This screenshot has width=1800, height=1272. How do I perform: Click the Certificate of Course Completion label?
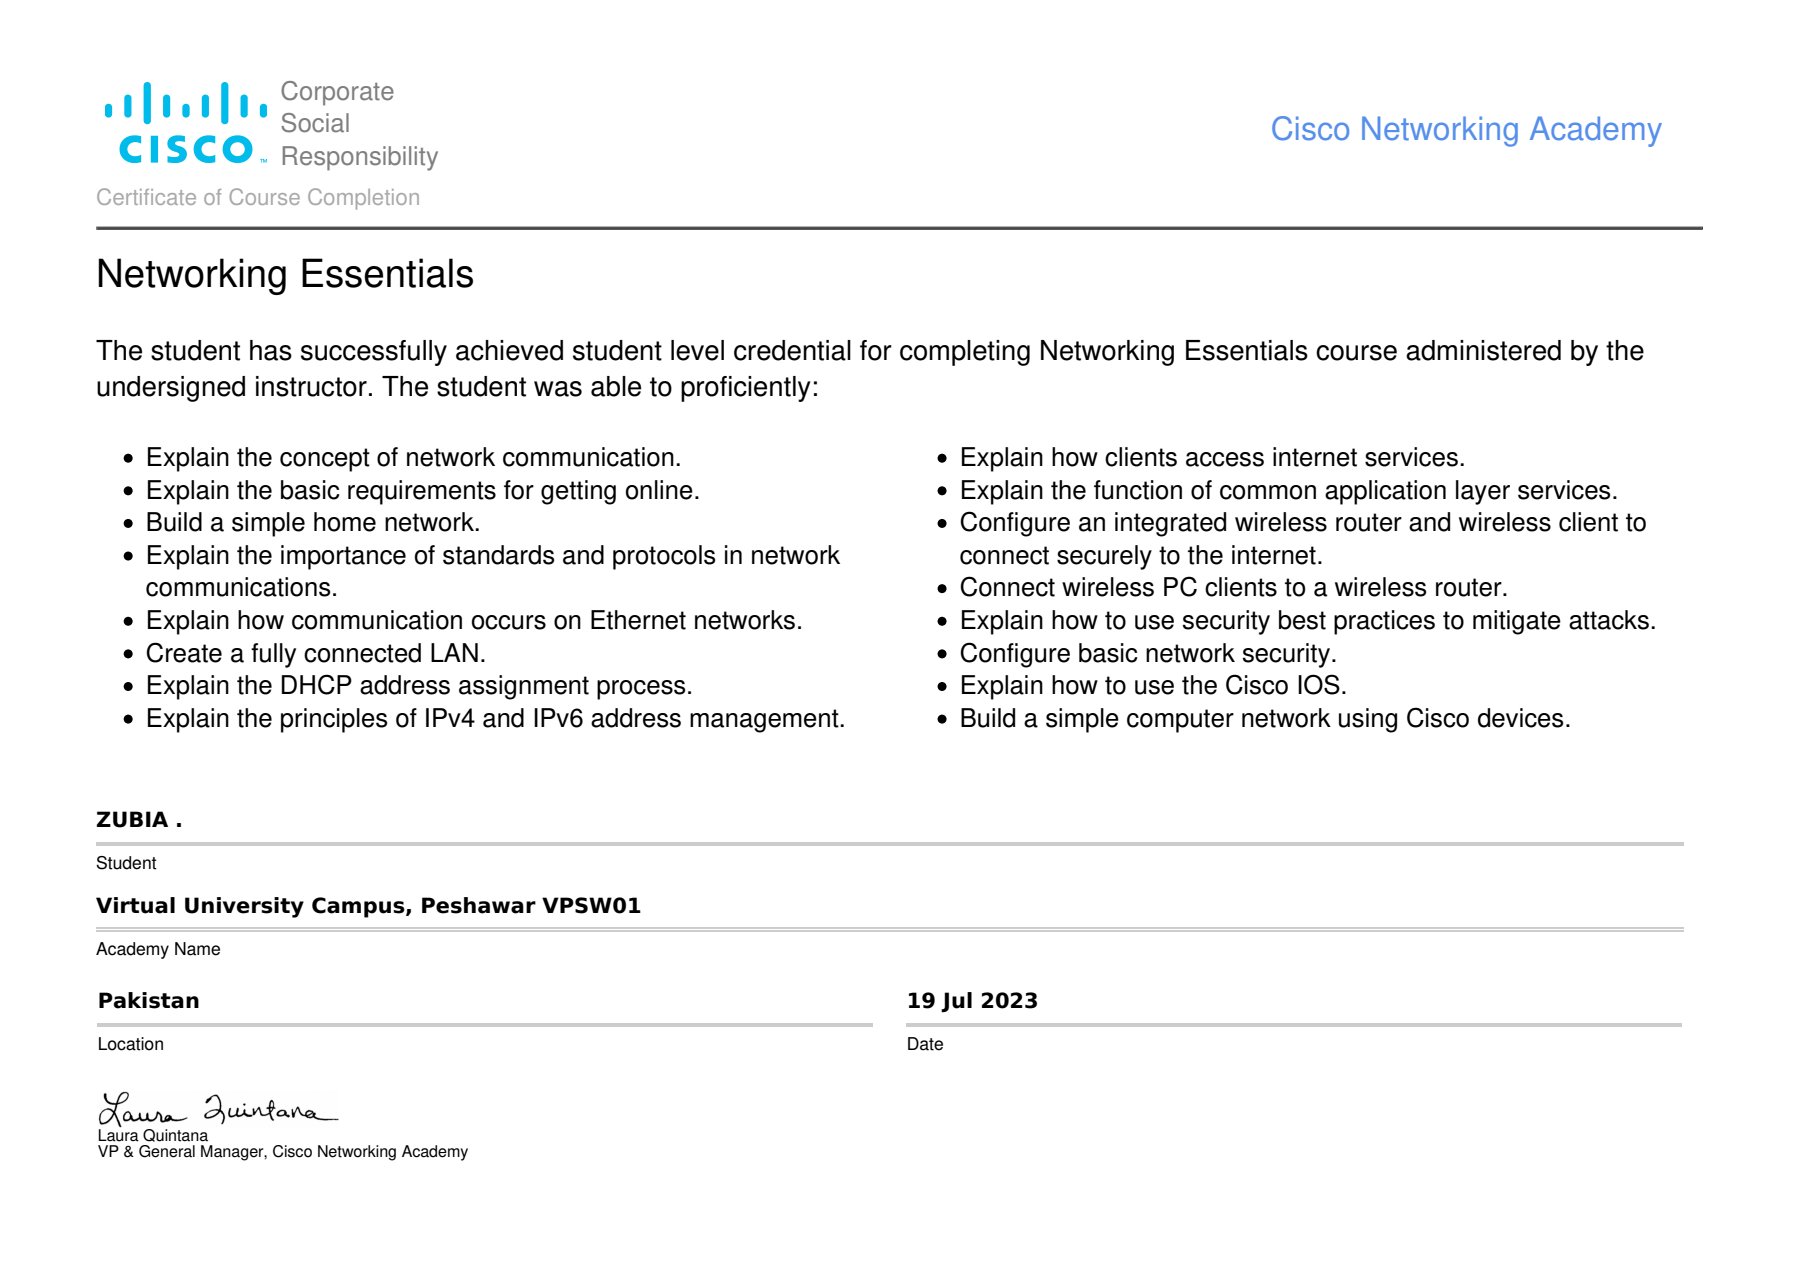point(258,198)
